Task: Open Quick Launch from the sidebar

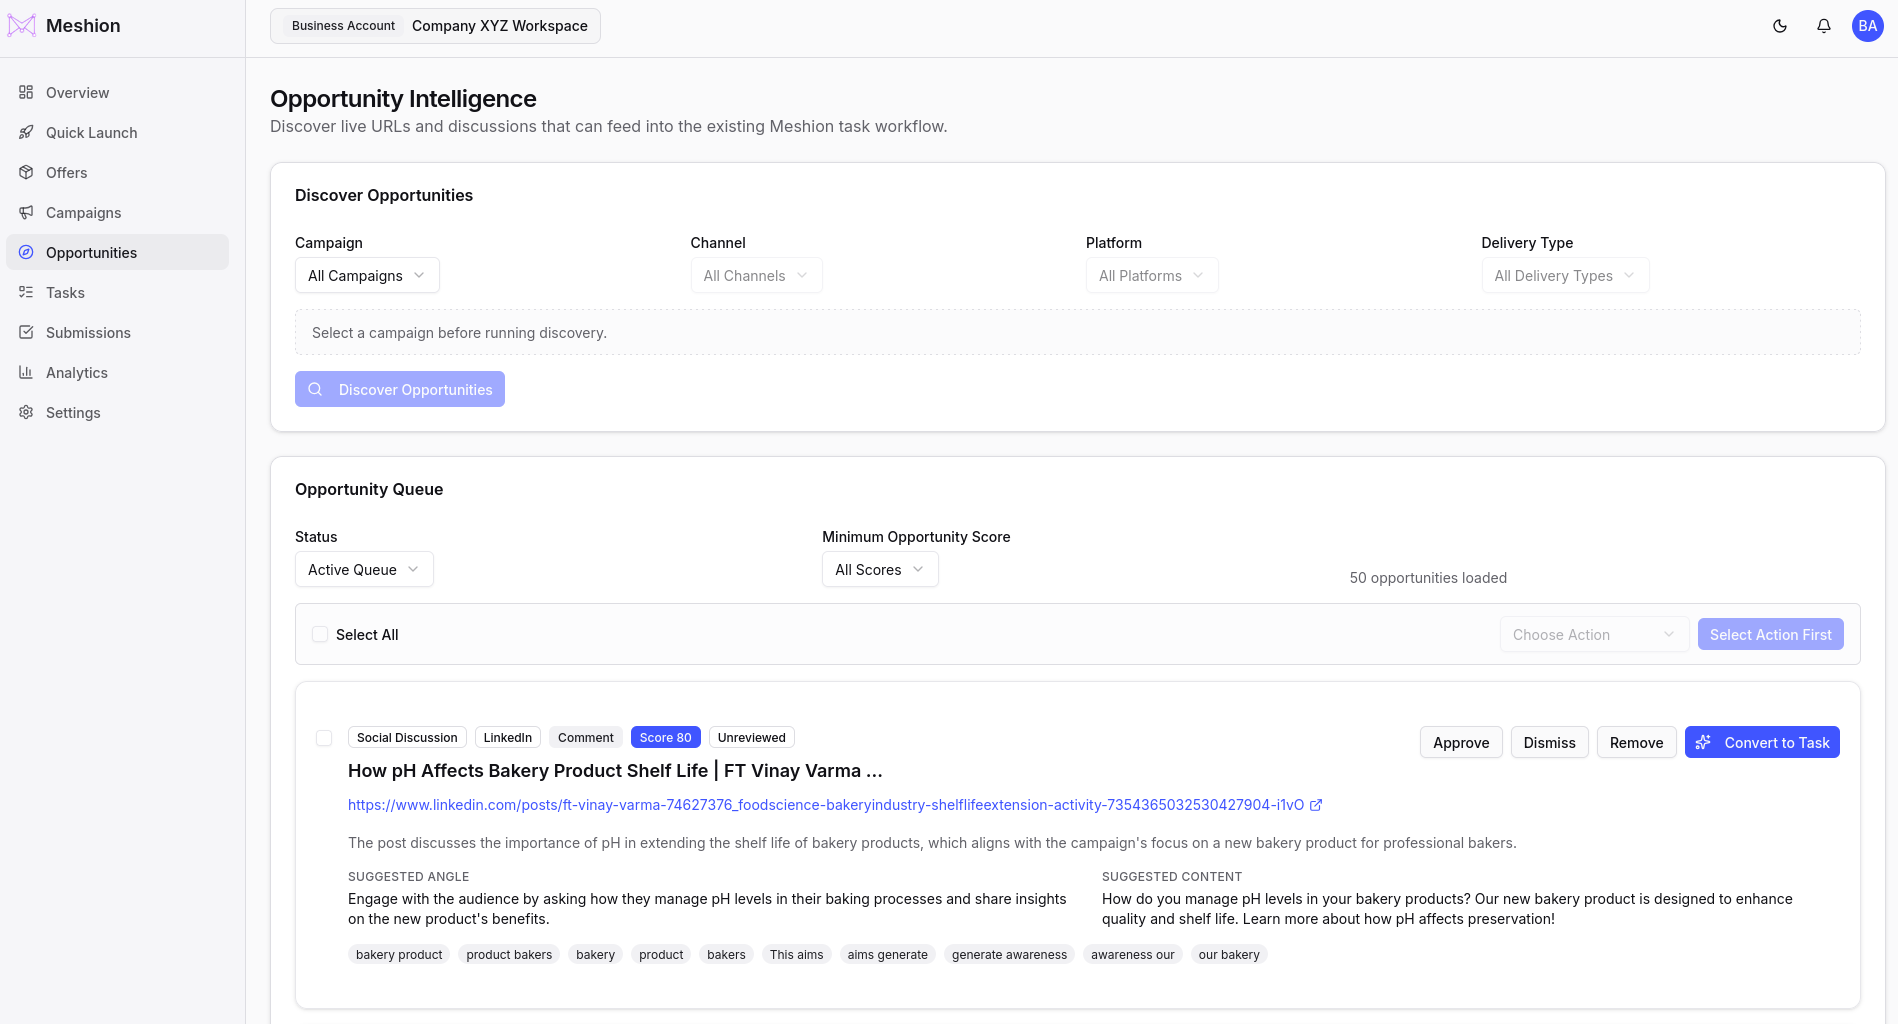Action: (x=117, y=132)
